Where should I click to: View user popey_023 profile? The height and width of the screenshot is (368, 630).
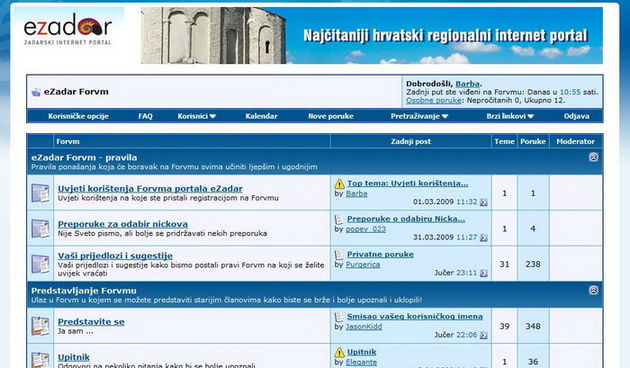click(x=366, y=229)
